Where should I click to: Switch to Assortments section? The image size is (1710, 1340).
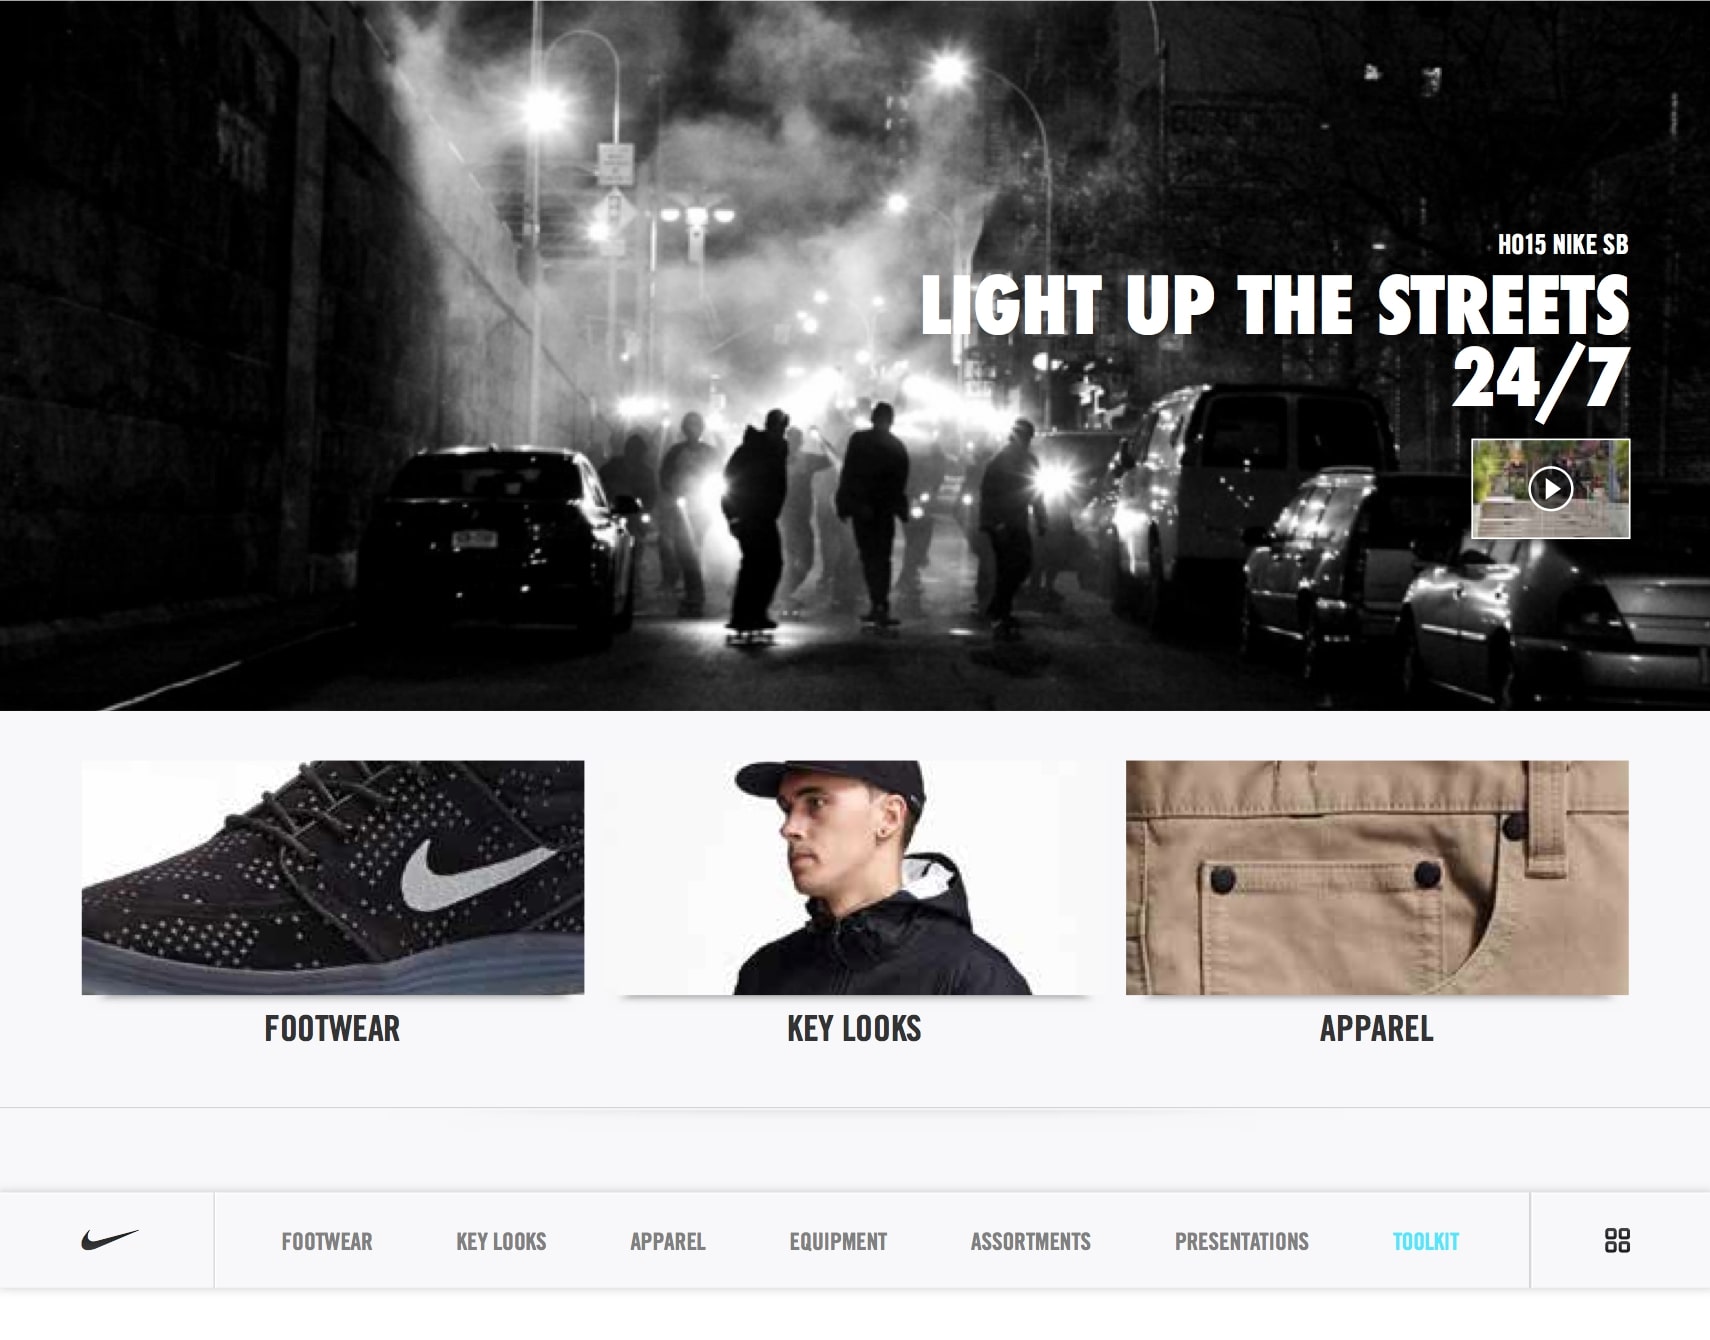coord(1030,1241)
